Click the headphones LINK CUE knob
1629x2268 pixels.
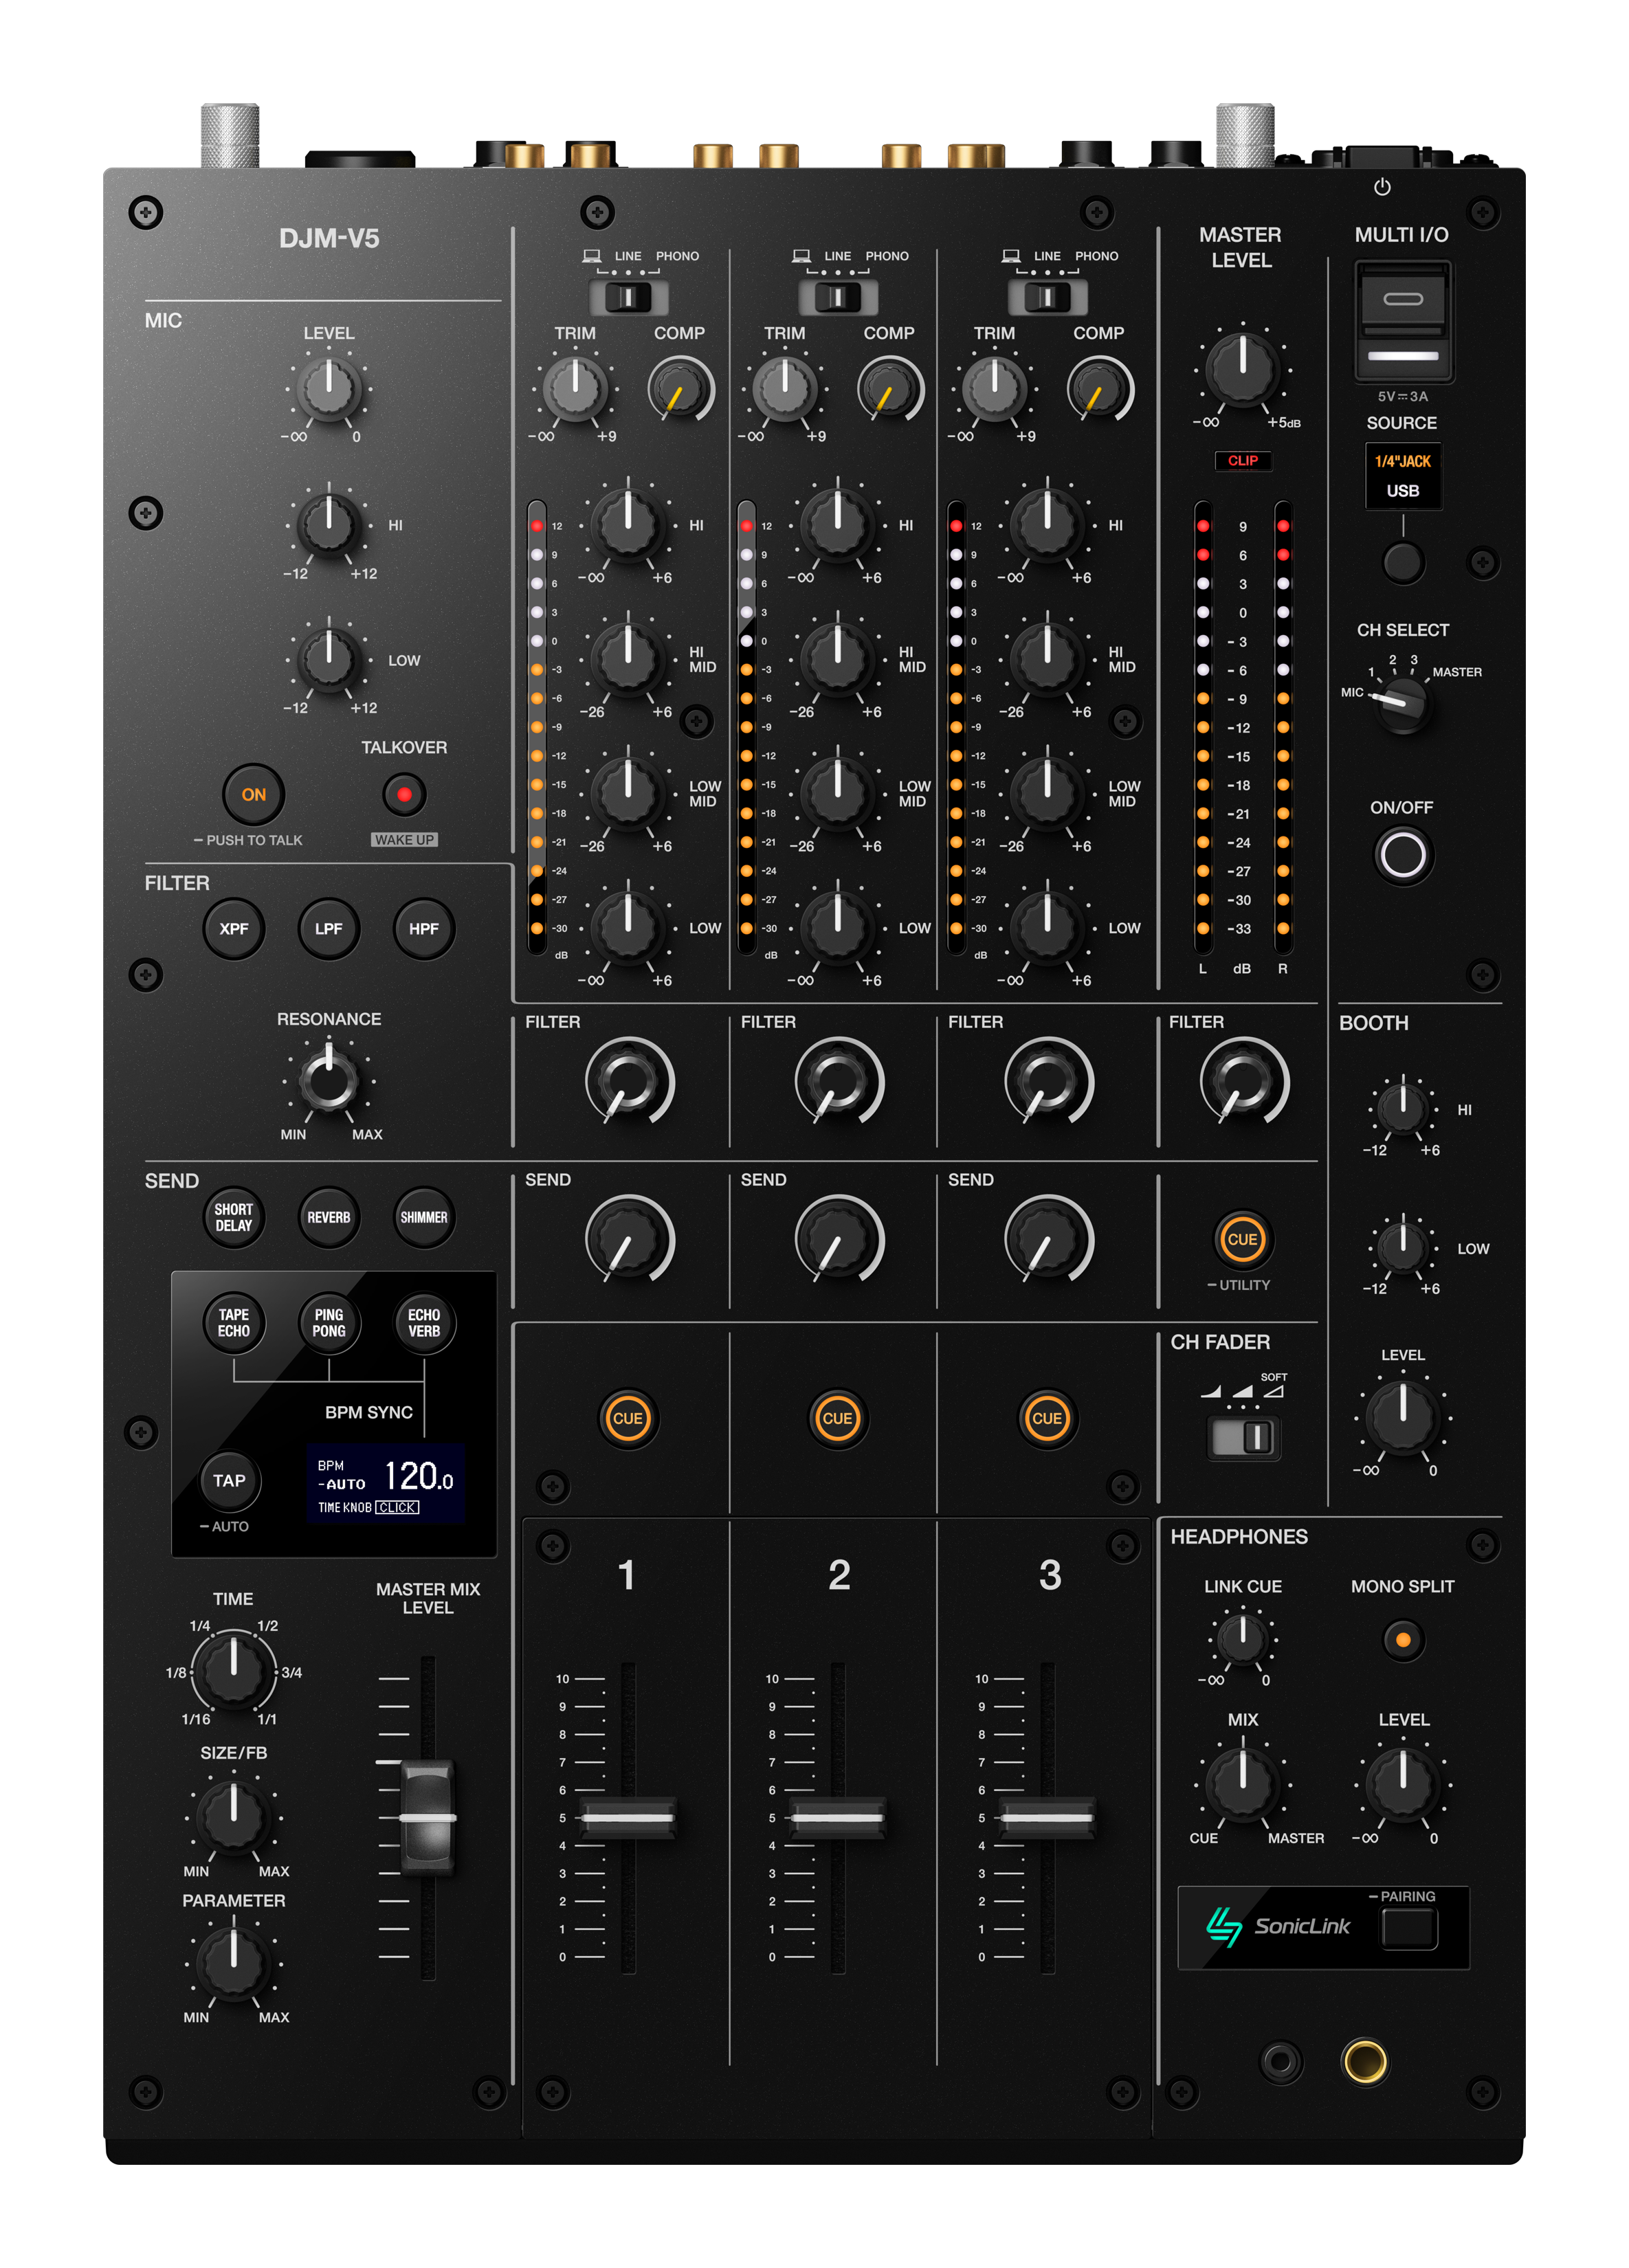click(1242, 1639)
